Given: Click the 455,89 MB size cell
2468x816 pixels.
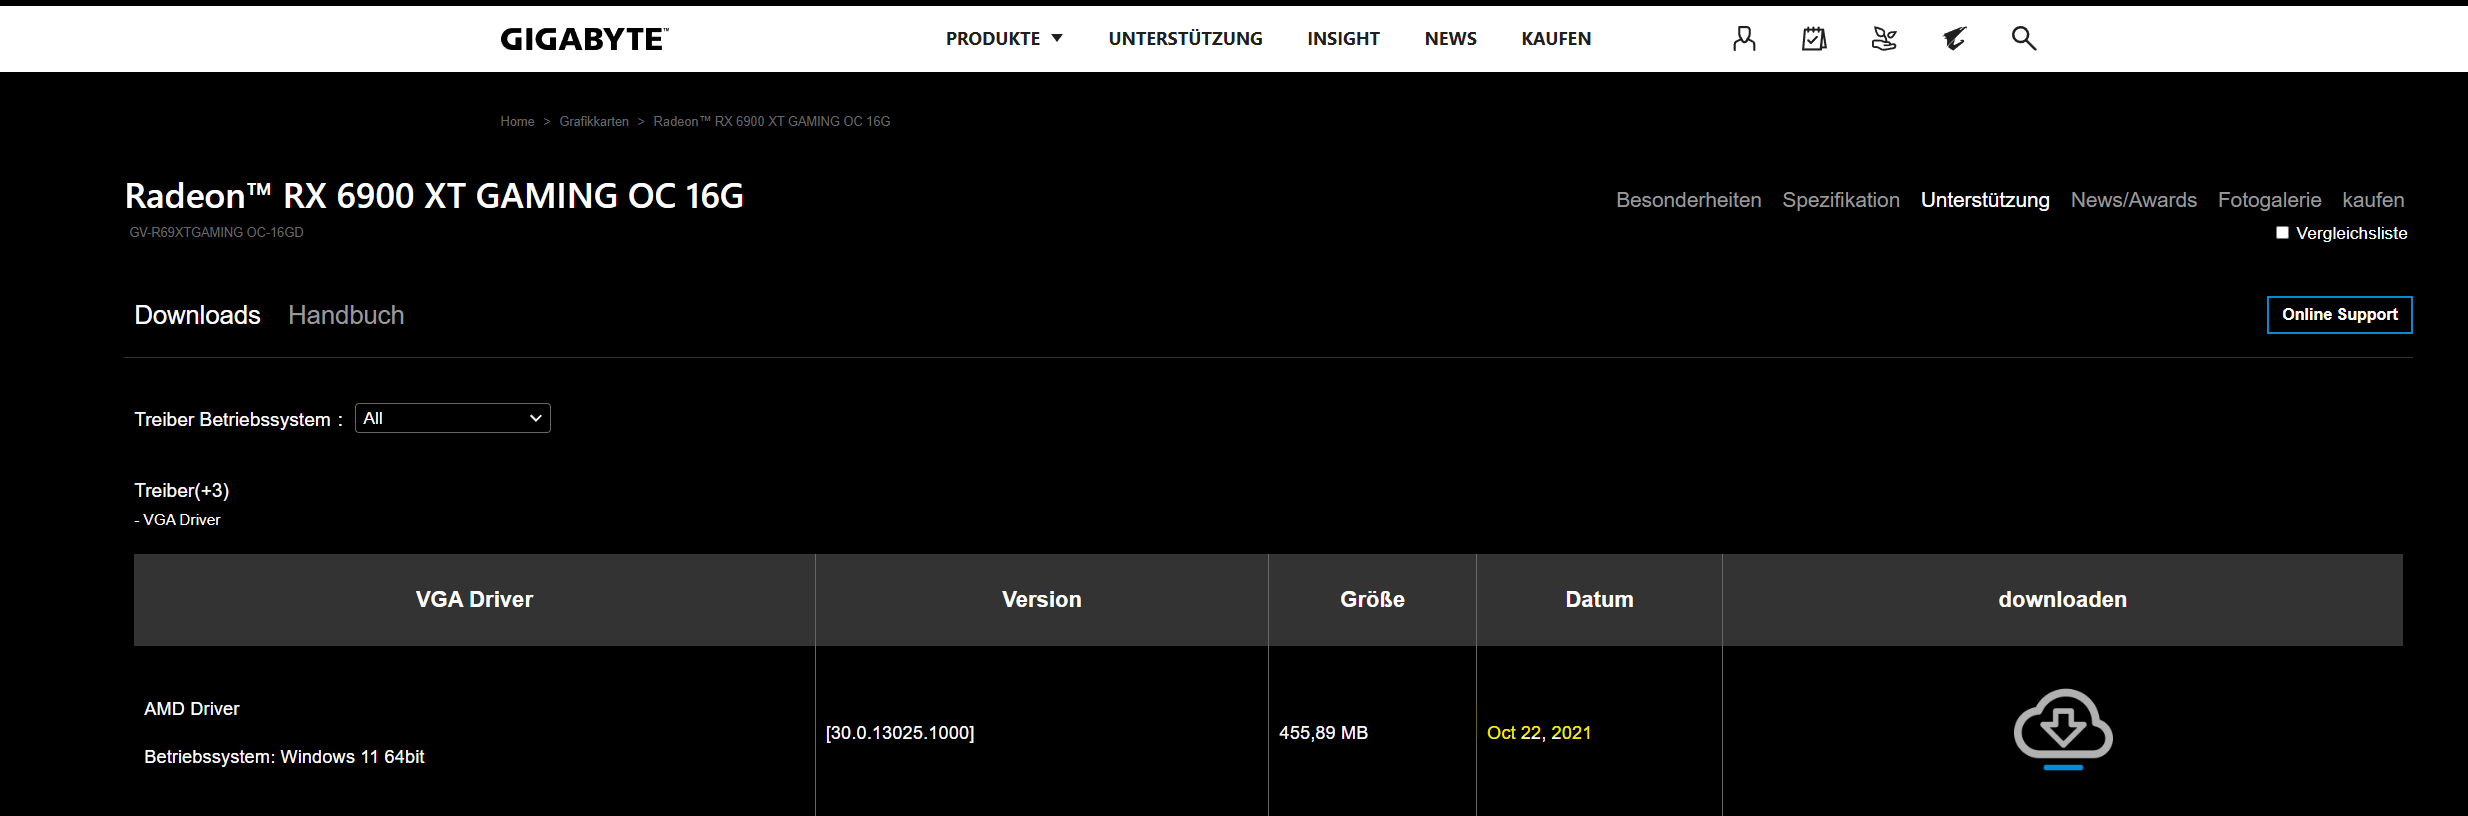Looking at the screenshot, I should [x=1323, y=733].
